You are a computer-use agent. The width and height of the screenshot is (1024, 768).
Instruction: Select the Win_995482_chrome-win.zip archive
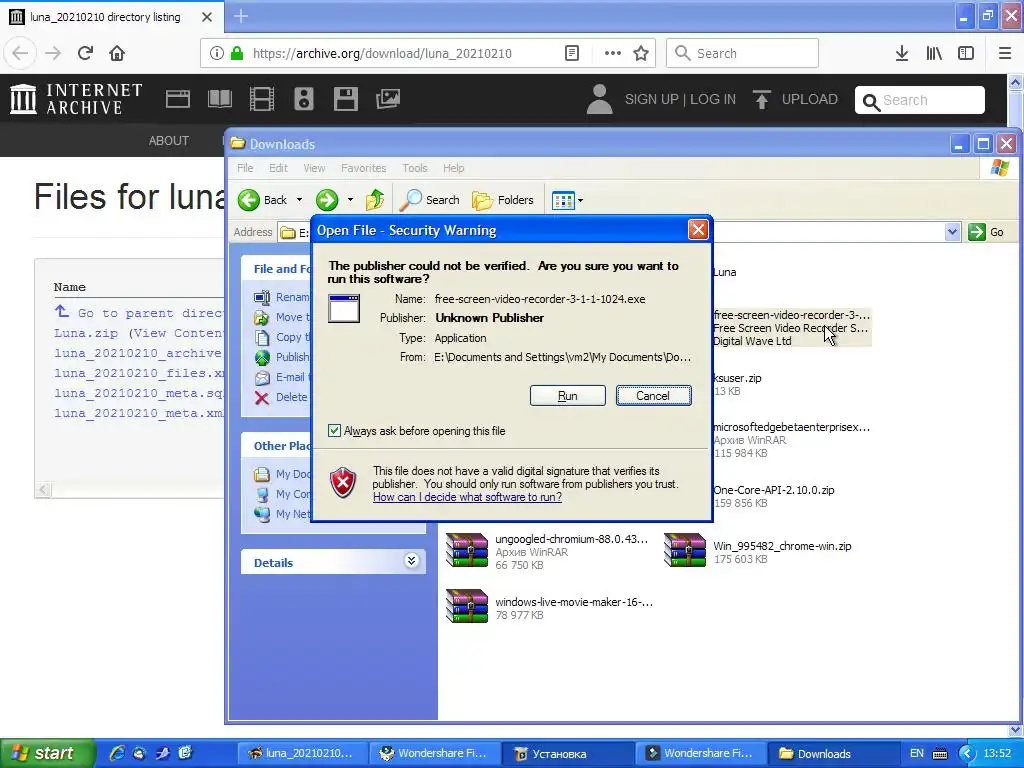coord(758,552)
